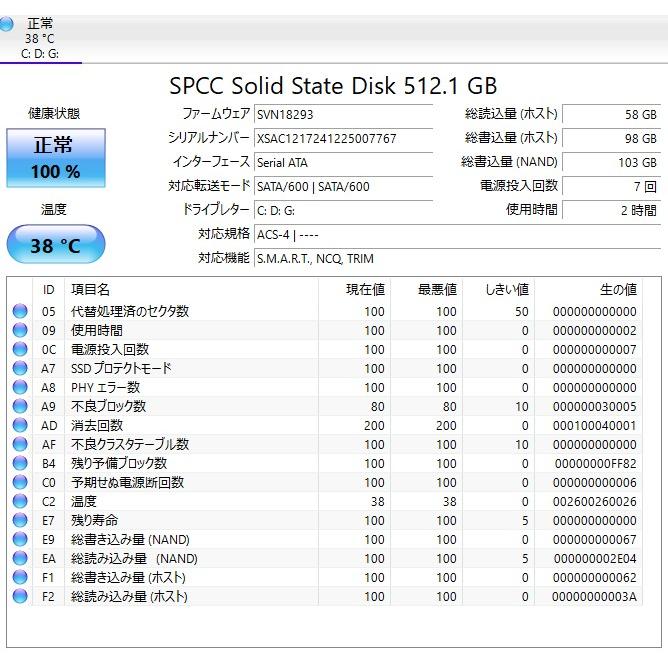Click attribute name 残り寿命
Image resolution: width=668 pixels, height=668 pixels.
[95, 520]
